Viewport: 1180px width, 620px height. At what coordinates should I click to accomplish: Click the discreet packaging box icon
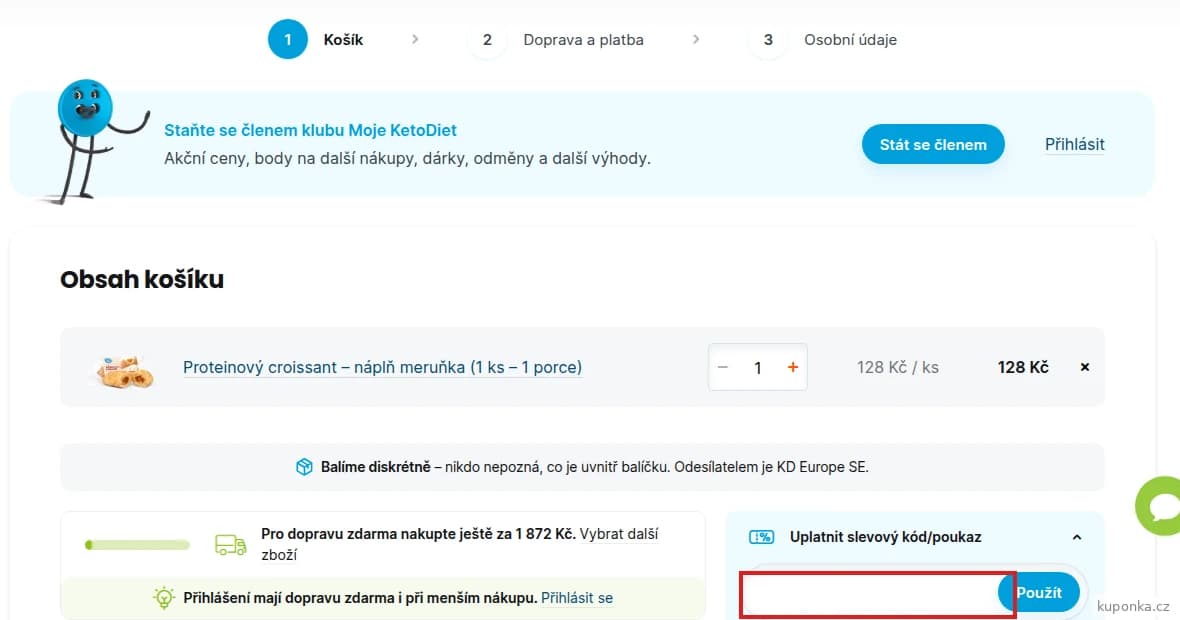304,467
